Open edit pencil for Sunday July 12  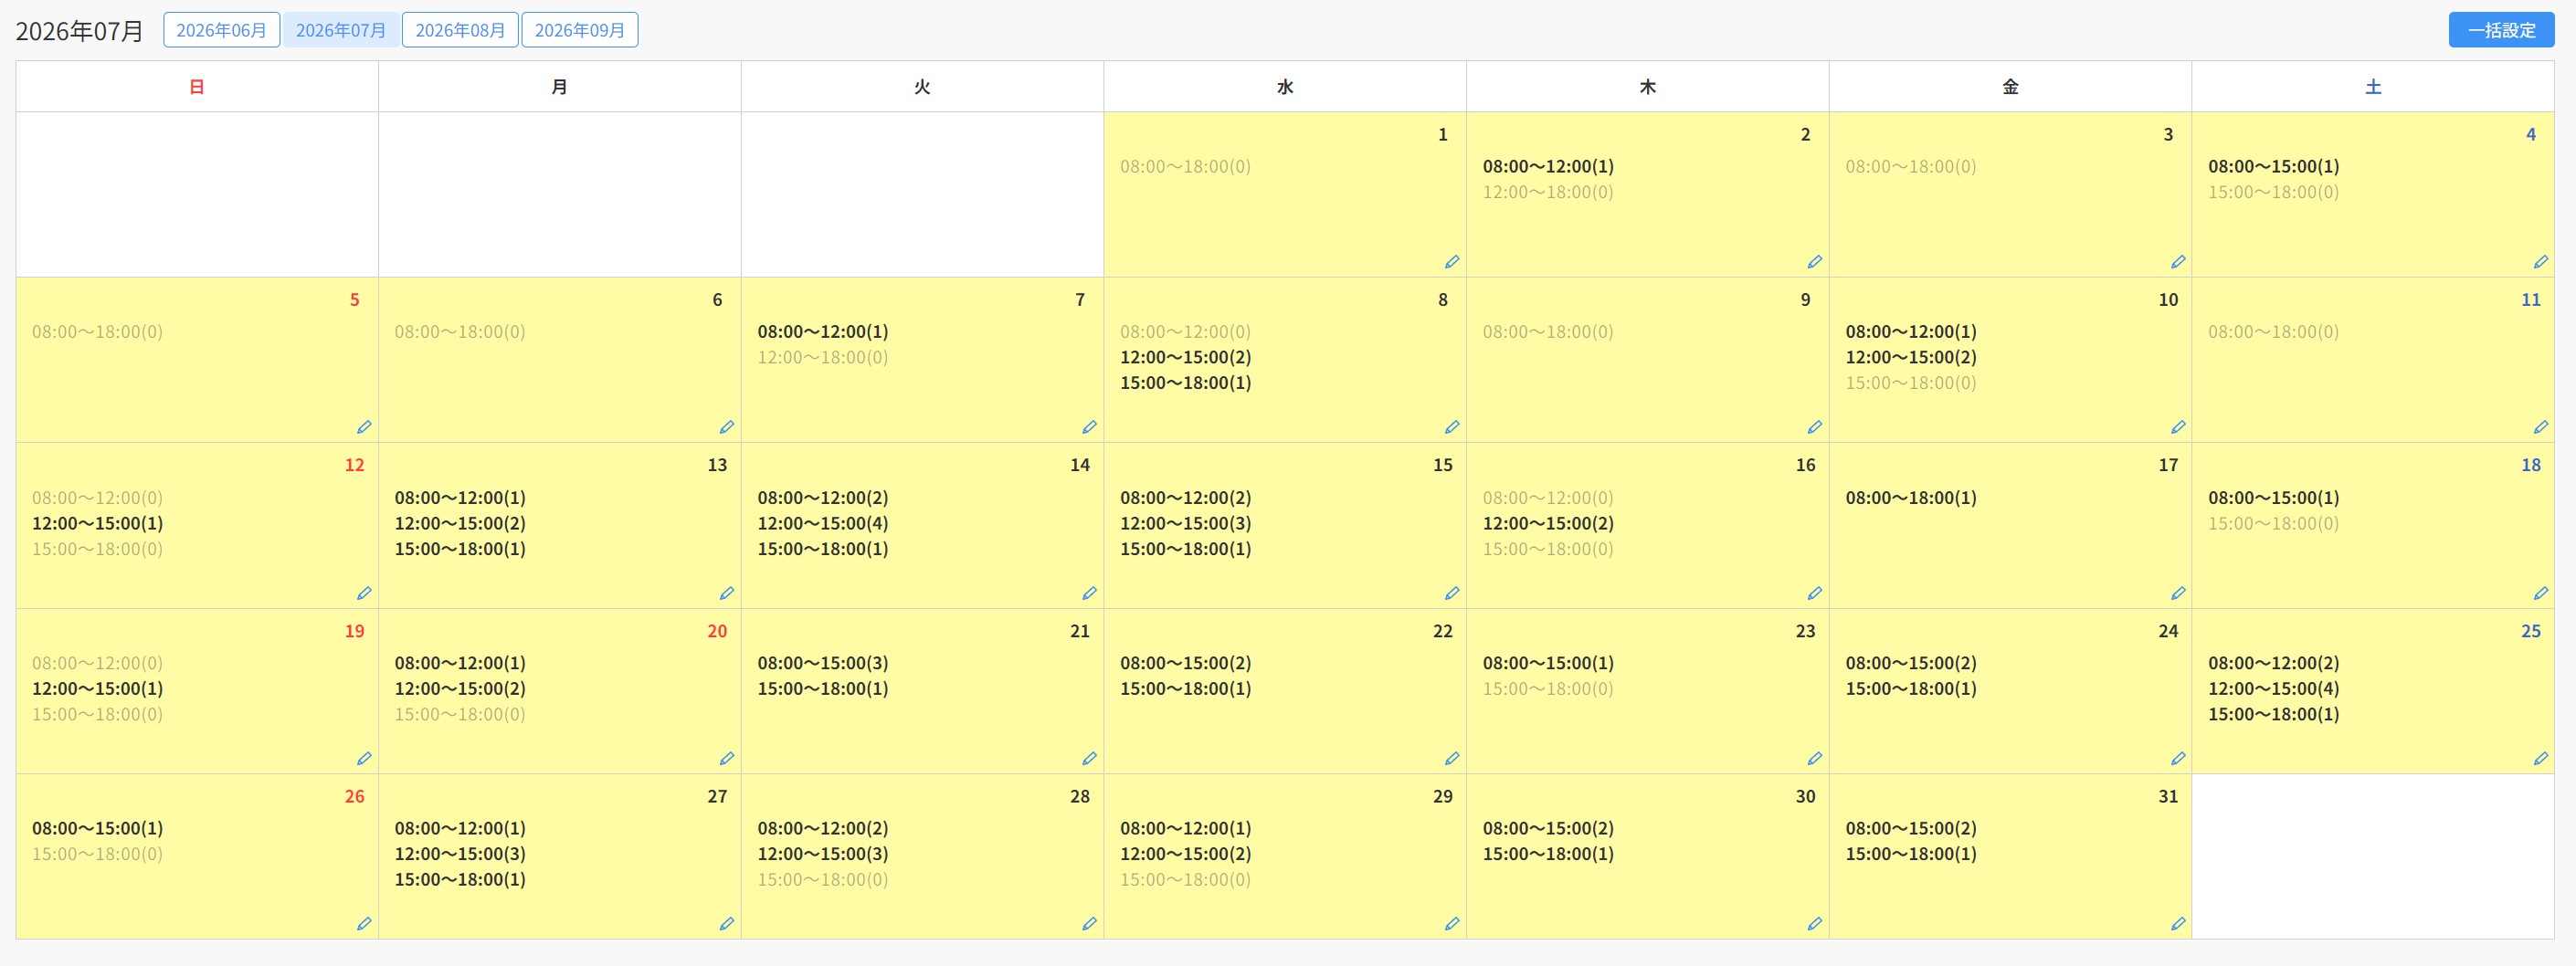click(x=364, y=593)
